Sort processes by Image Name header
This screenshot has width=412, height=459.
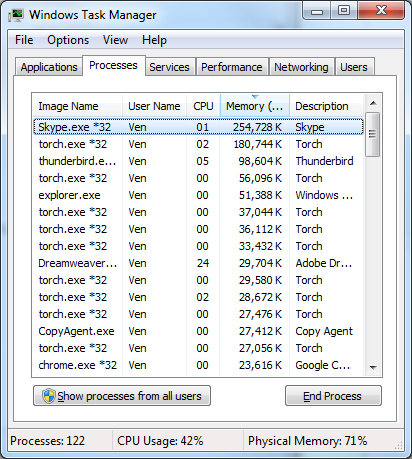(77, 106)
